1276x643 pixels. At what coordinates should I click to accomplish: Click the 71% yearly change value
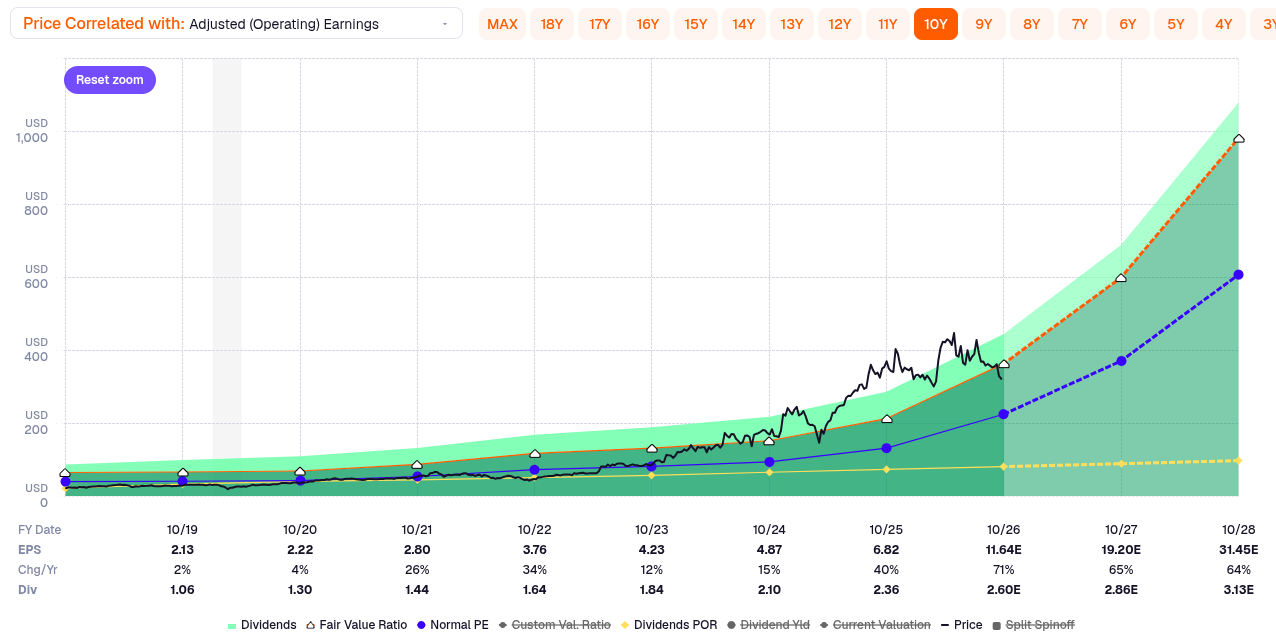pyautogui.click(x=1004, y=569)
